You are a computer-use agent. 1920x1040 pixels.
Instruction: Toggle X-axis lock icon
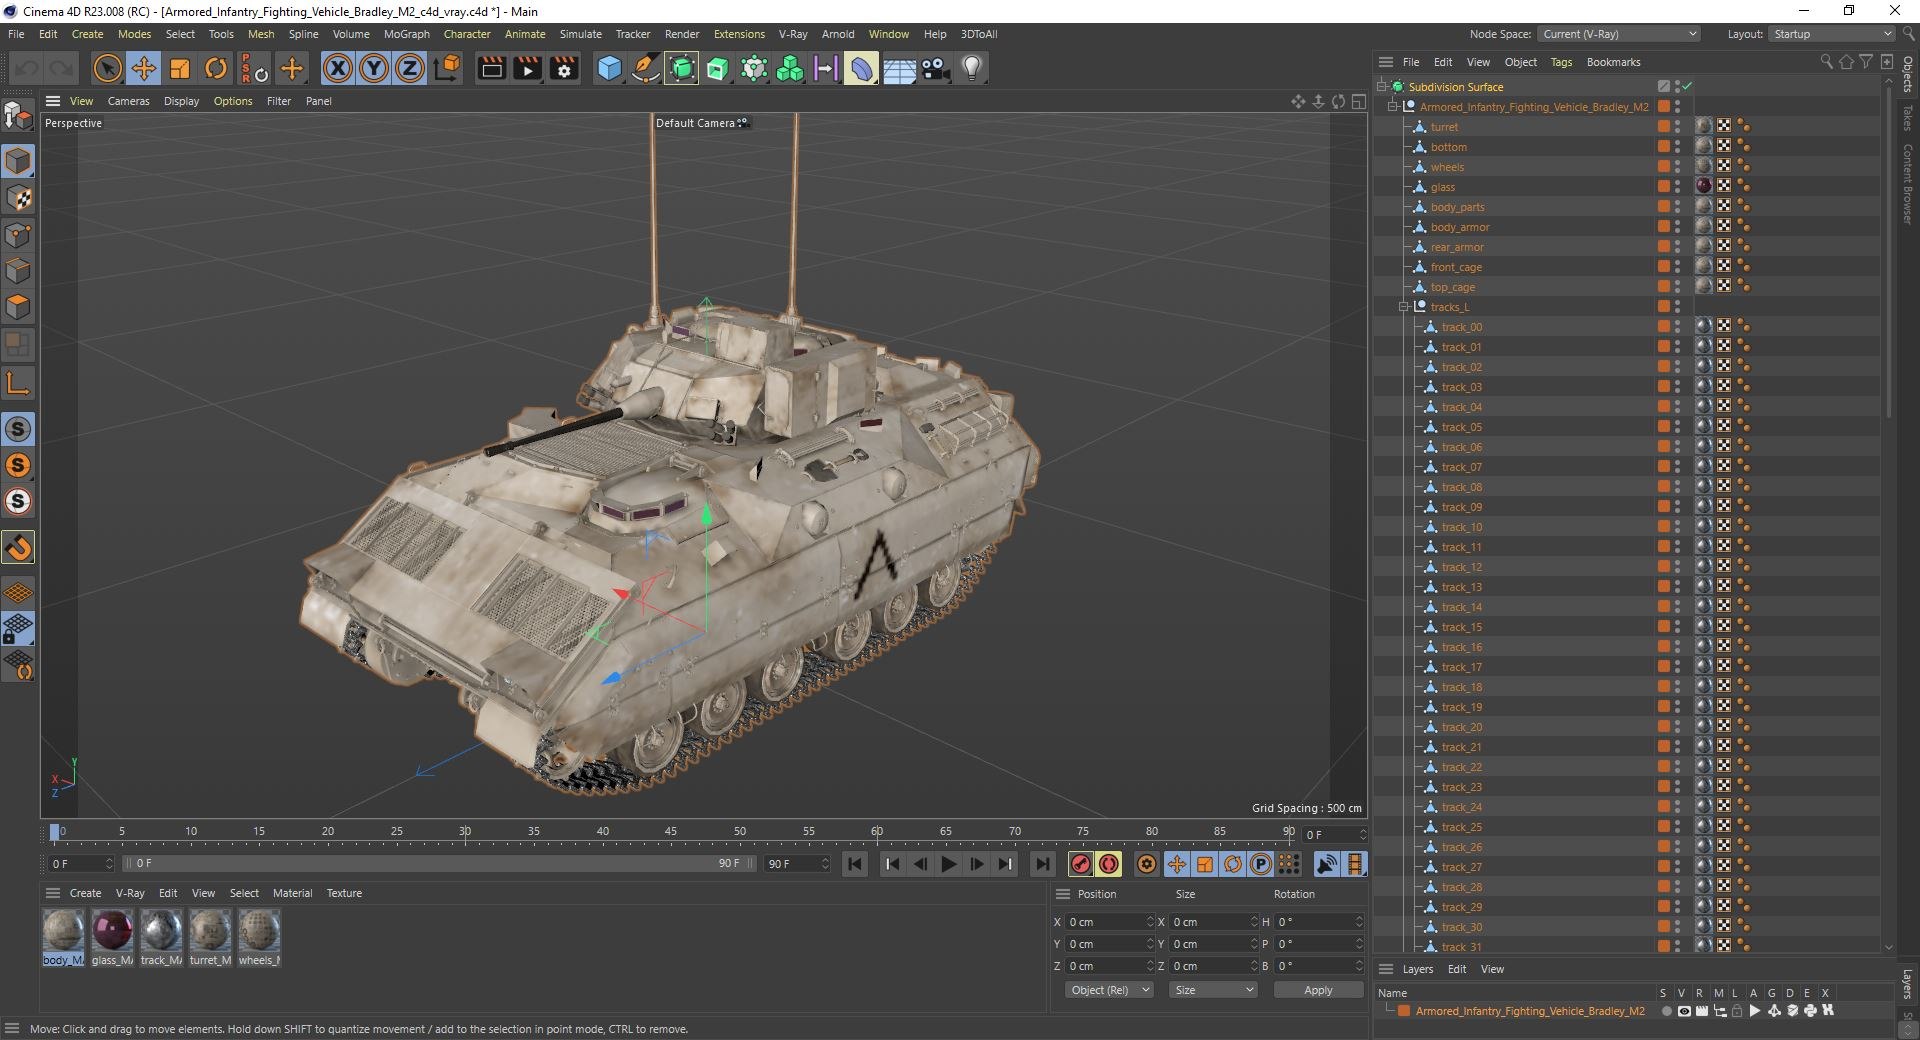(x=338, y=68)
